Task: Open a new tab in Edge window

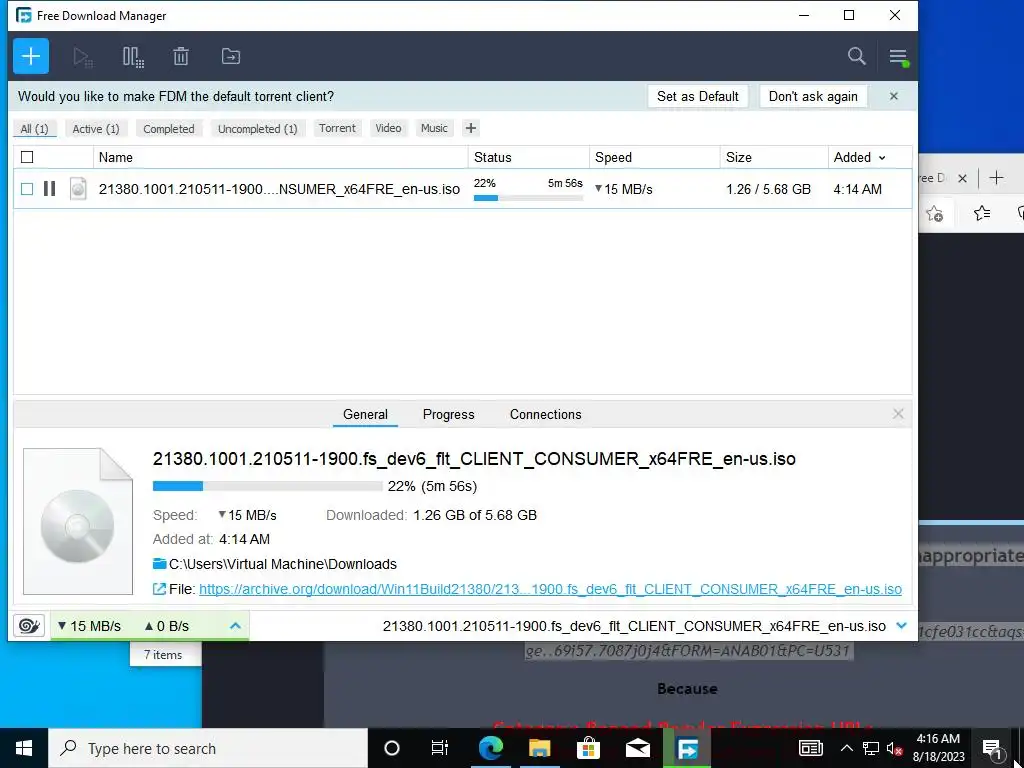Action: click(x=996, y=178)
